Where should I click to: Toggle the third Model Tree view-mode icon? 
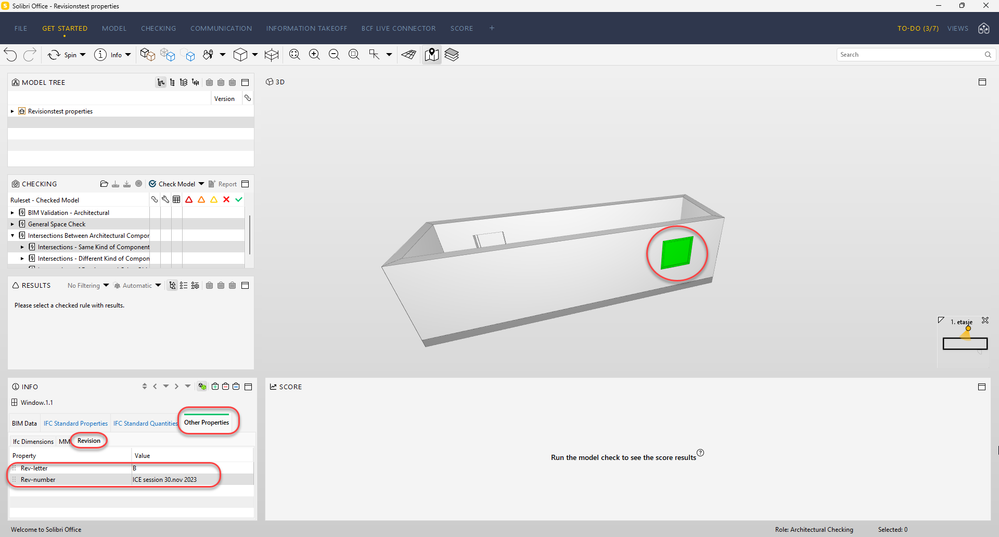[x=183, y=82]
